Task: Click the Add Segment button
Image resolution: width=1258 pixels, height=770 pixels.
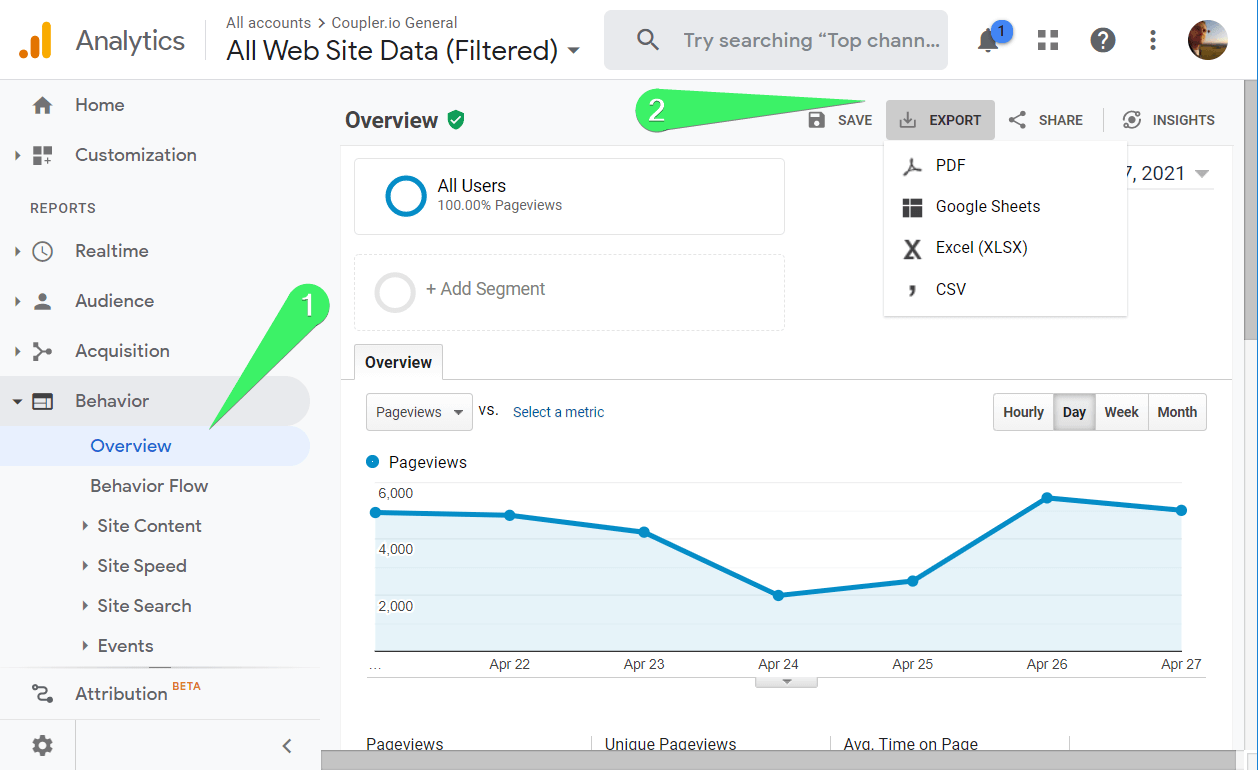Action: click(x=485, y=289)
